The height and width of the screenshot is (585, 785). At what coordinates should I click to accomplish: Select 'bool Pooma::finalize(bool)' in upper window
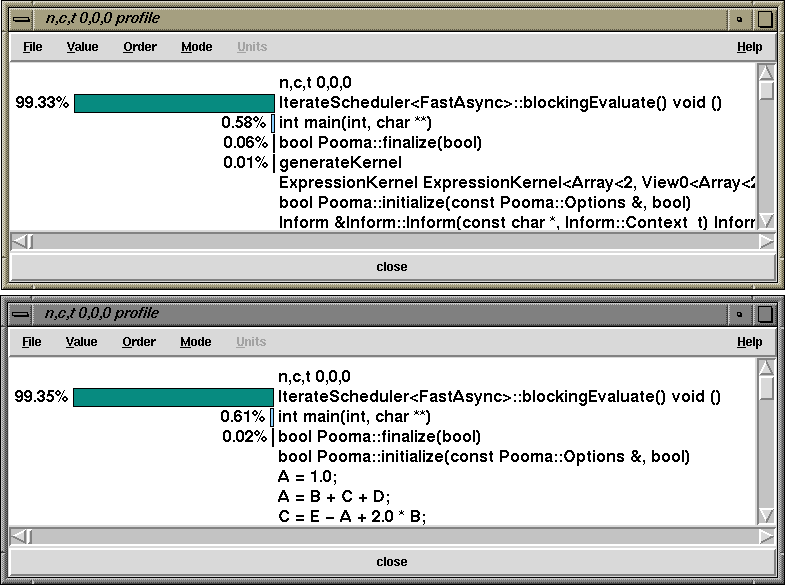(380, 143)
